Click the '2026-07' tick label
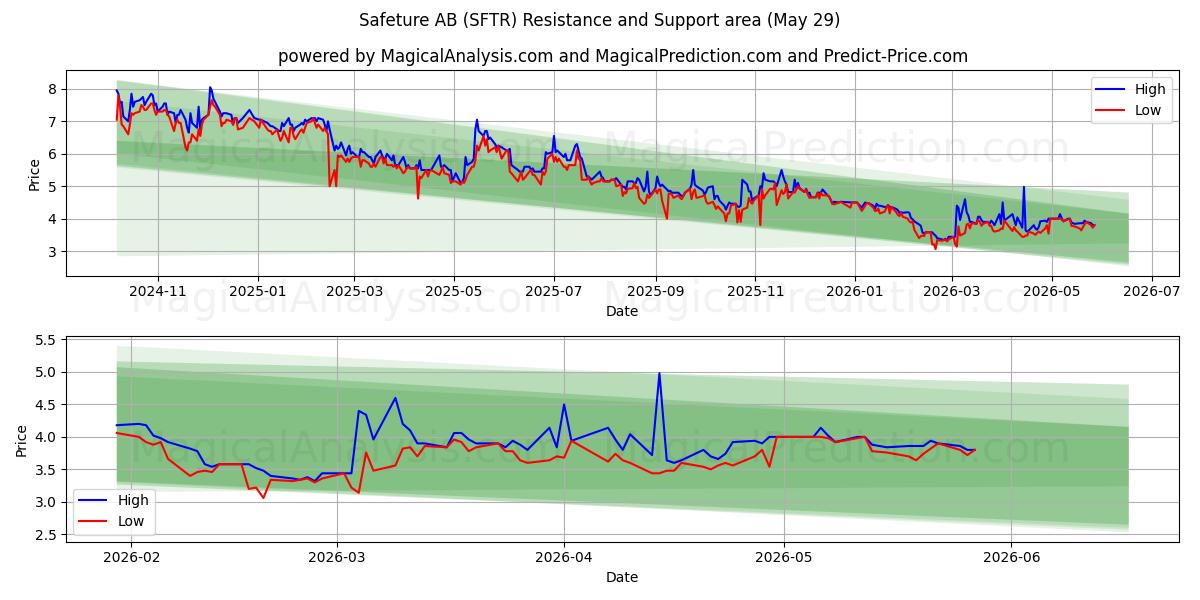This screenshot has width=1200, height=600. pyautogui.click(x=1152, y=291)
